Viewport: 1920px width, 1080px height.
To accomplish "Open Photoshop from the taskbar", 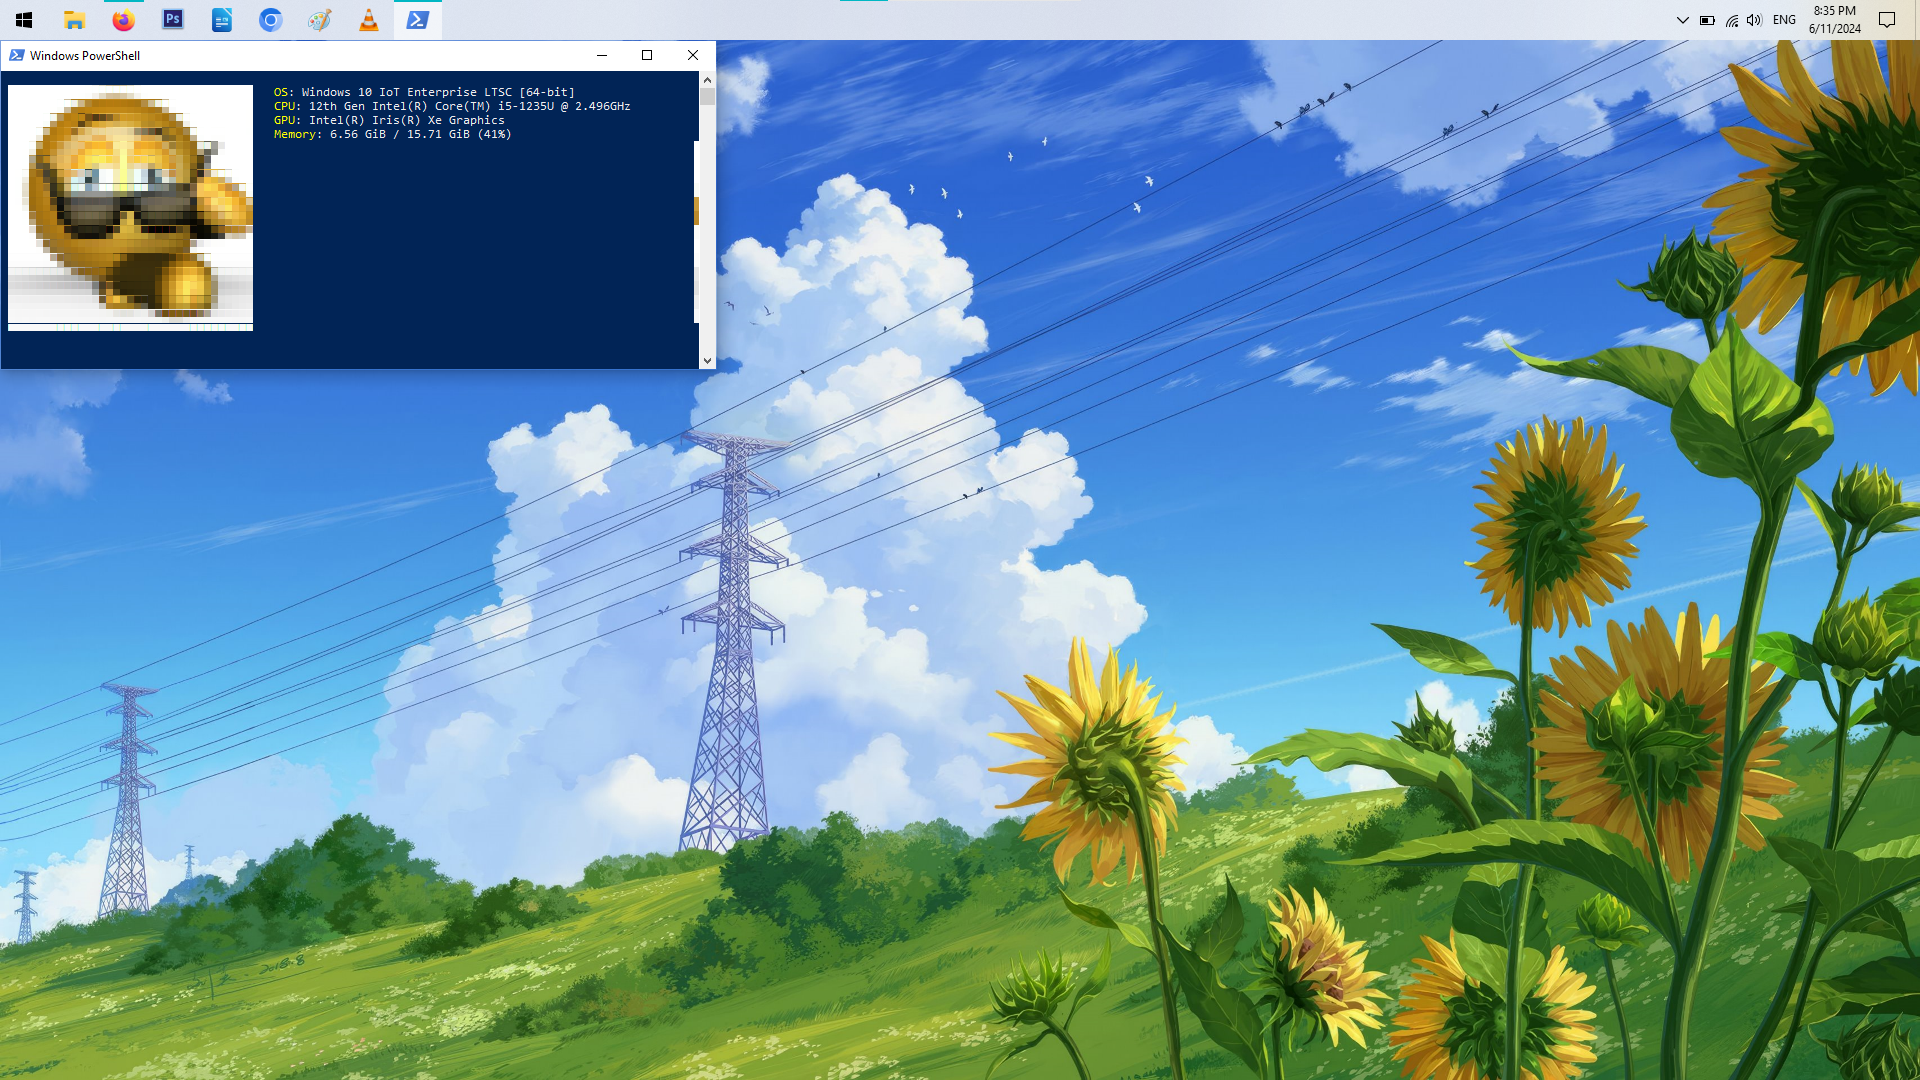I will pos(172,20).
